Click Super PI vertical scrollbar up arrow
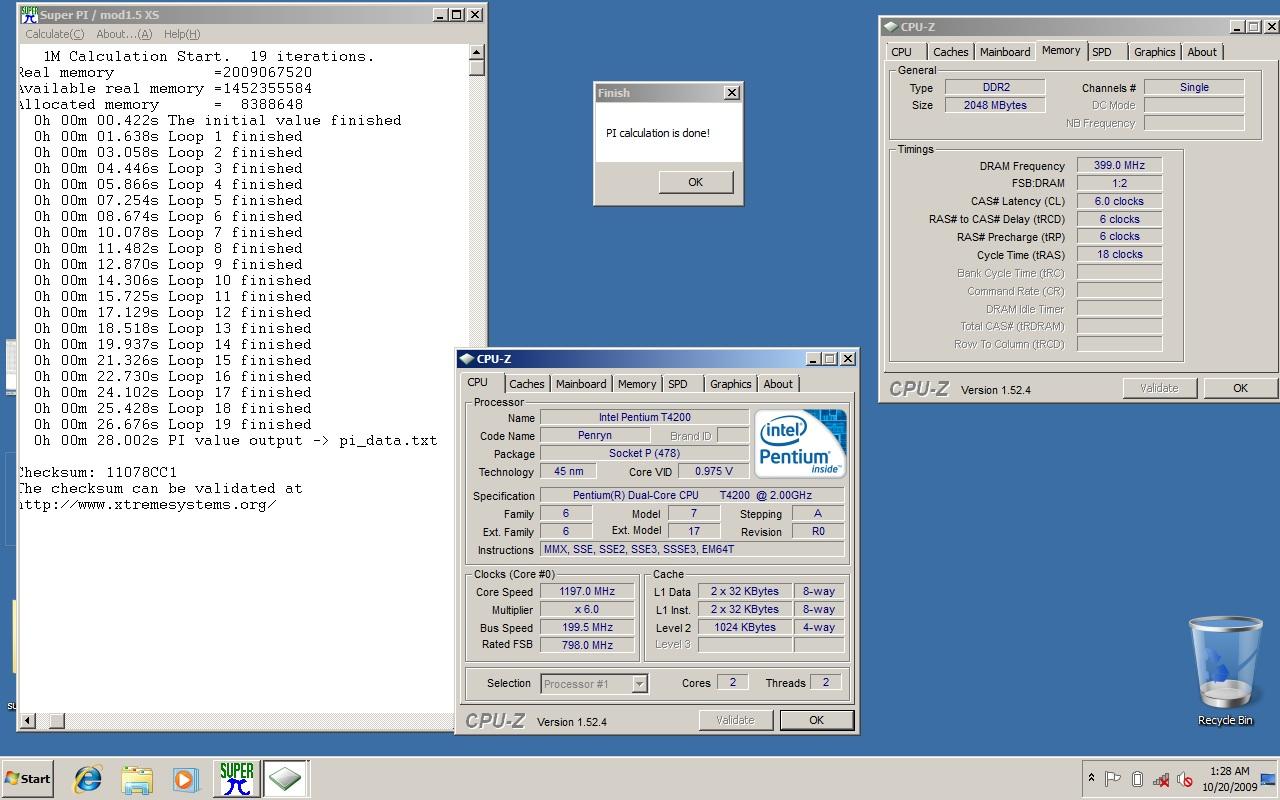 477,52
